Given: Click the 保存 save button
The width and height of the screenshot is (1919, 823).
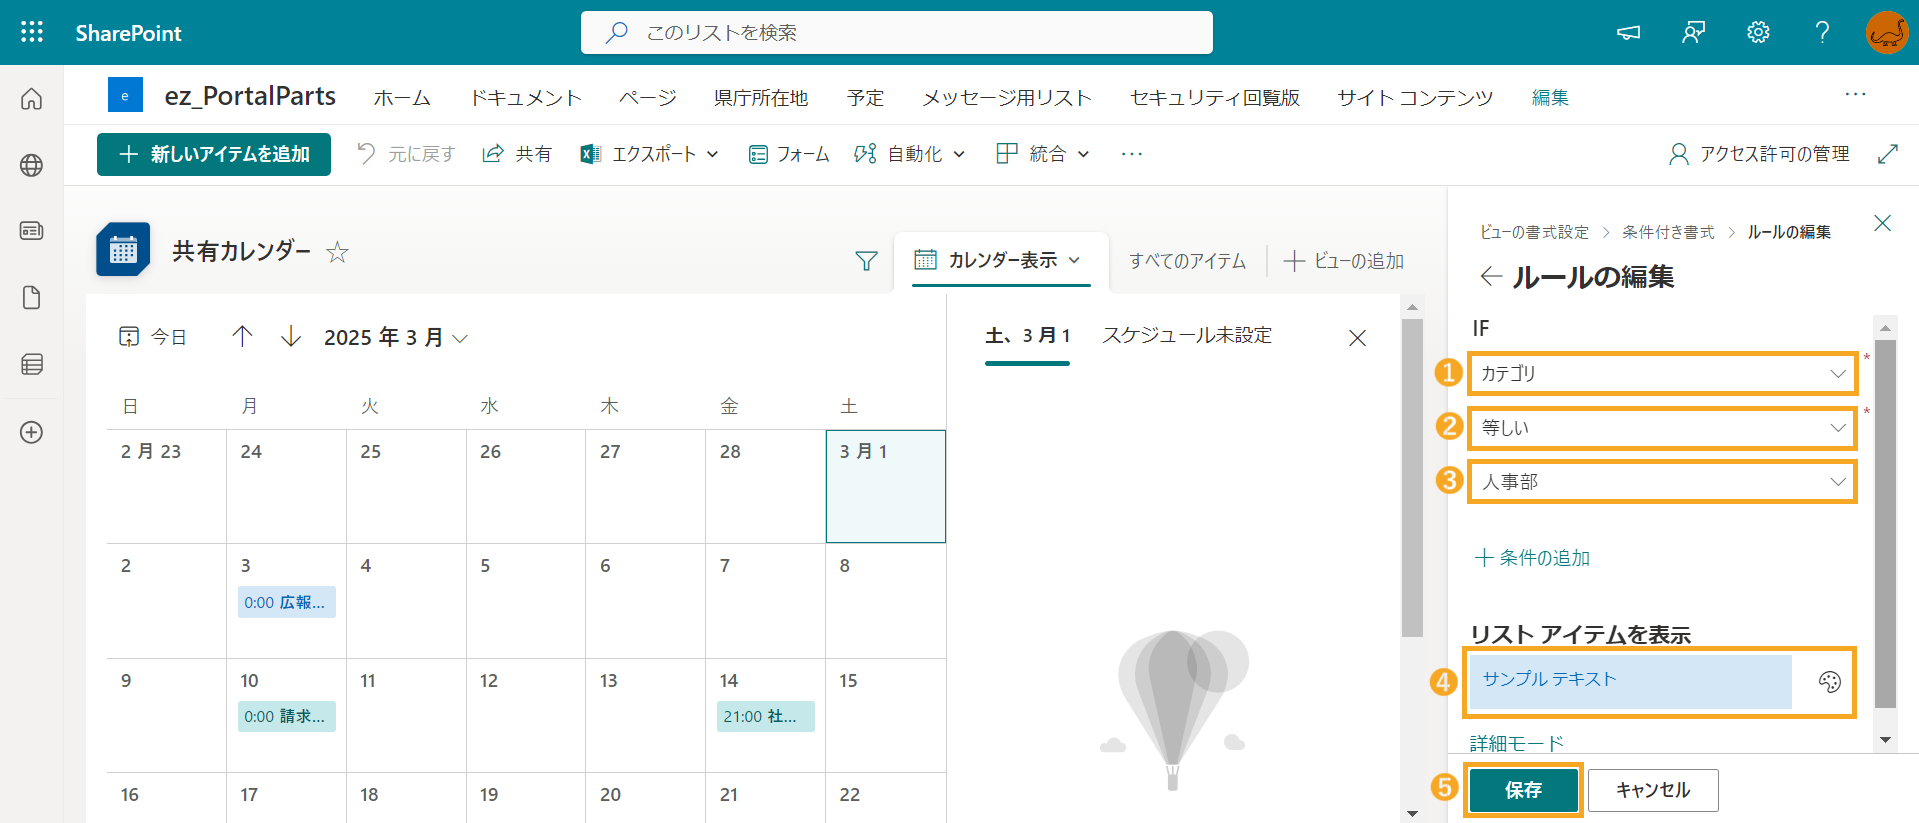Looking at the screenshot, I should (1523, 790).
